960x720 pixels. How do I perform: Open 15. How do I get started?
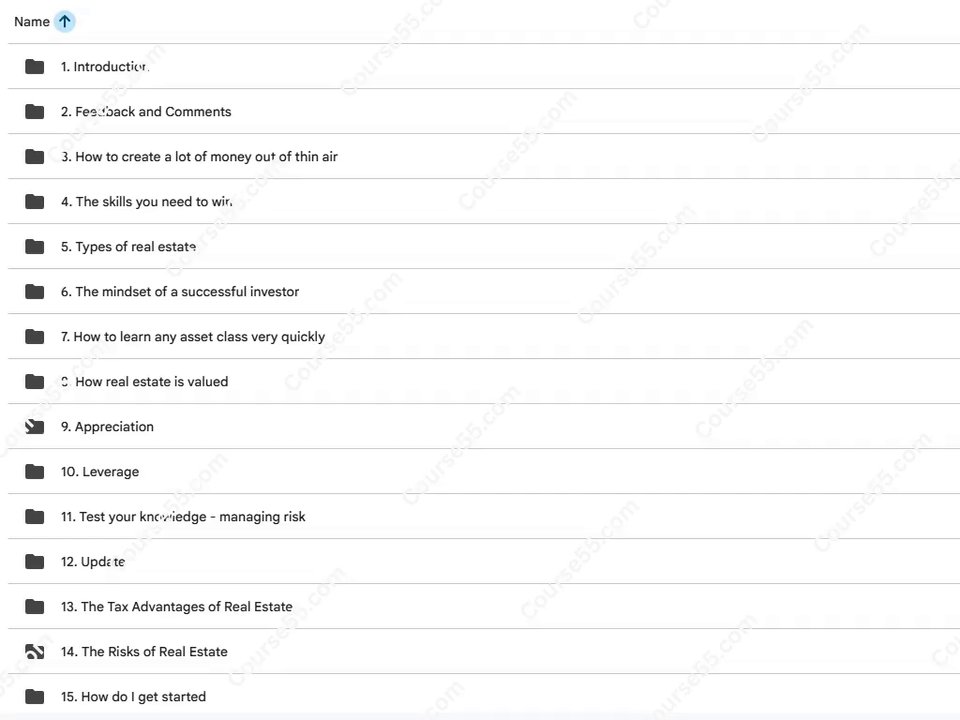[x=133, y=697]
